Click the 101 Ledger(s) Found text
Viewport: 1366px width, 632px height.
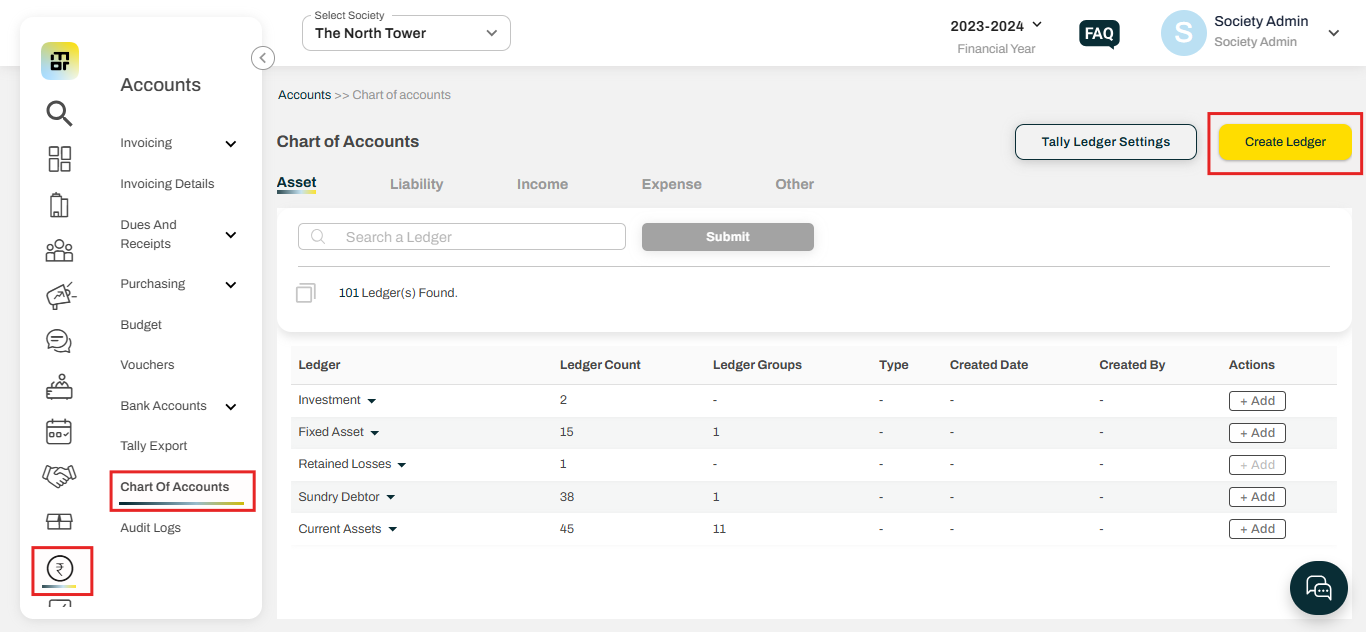[398, 293]
